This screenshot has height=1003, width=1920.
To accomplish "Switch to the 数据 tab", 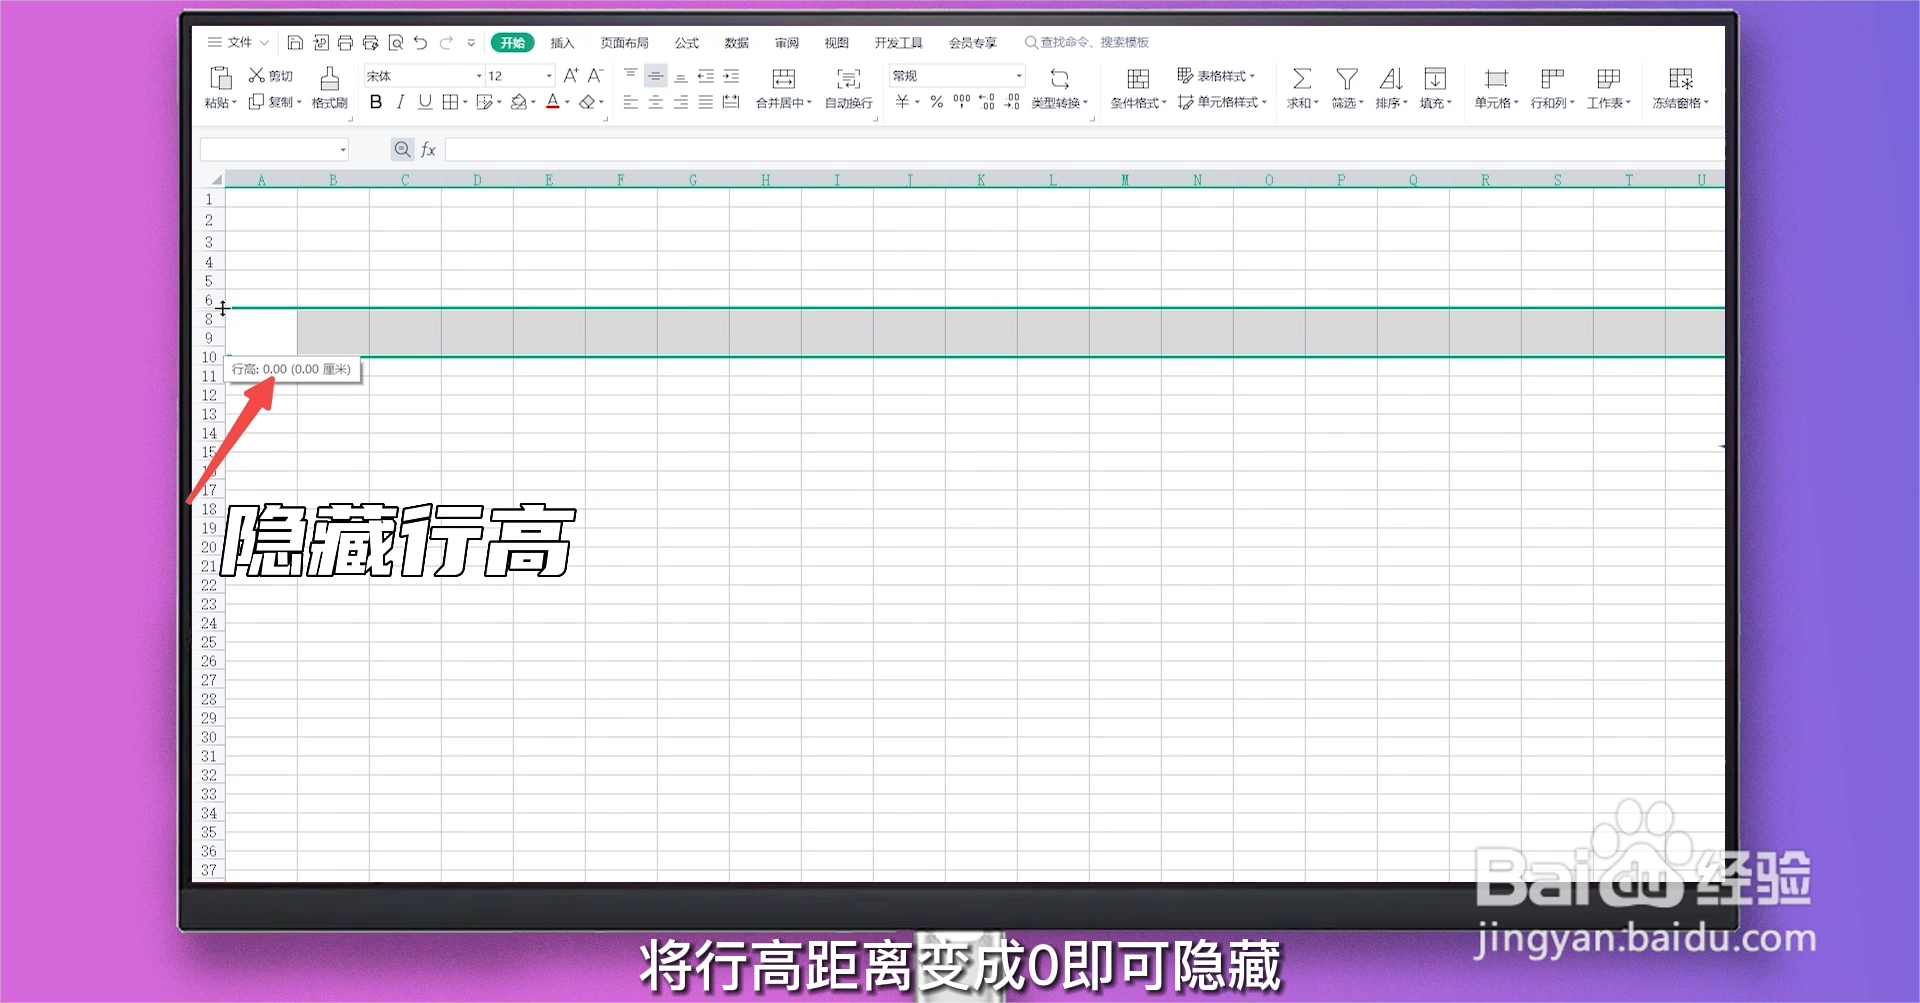I will click(x=736, y=43).
